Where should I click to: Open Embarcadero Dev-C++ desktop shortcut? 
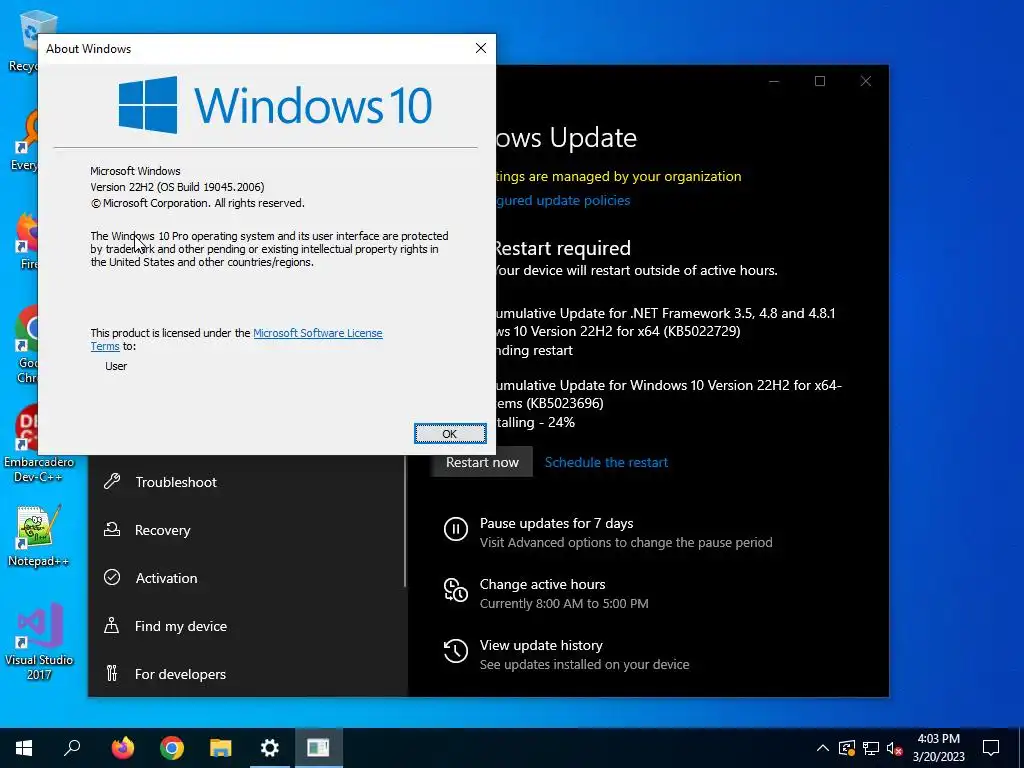click(39, 444)
